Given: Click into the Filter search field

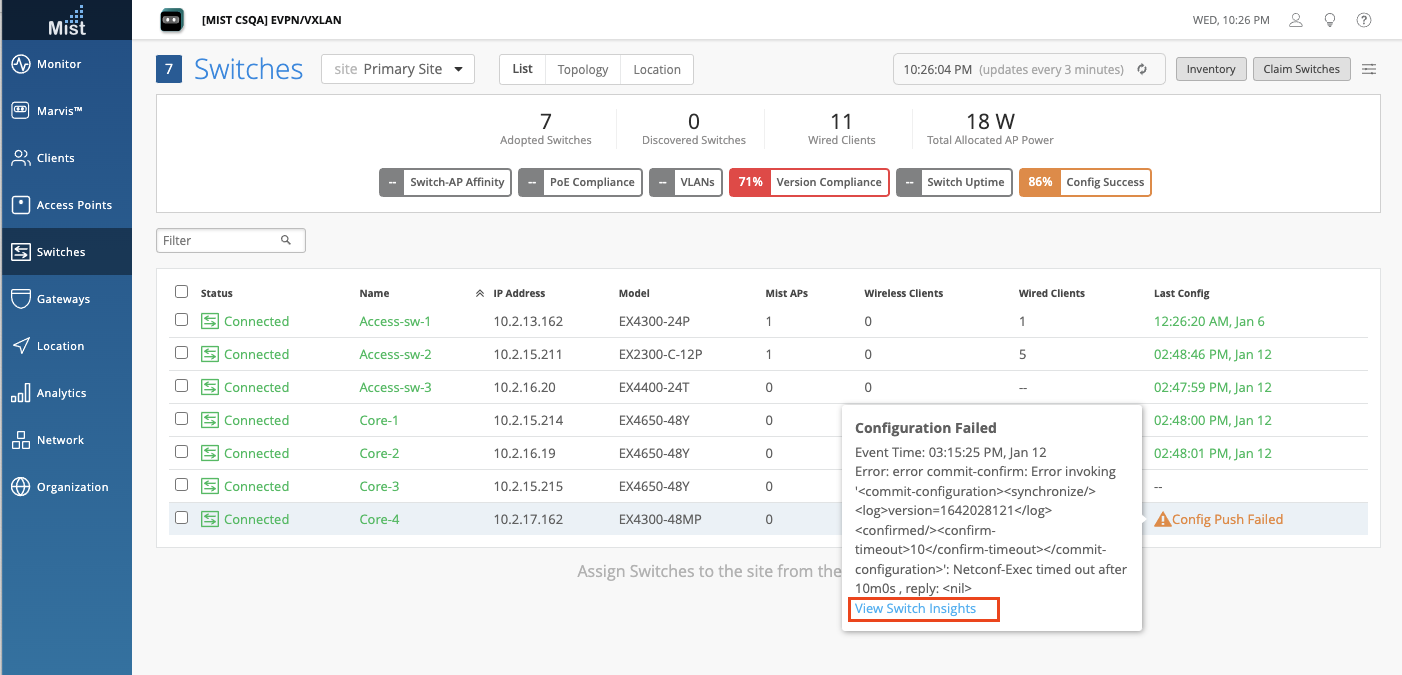Looking at the screenshot, I should (x=220, y=240).
